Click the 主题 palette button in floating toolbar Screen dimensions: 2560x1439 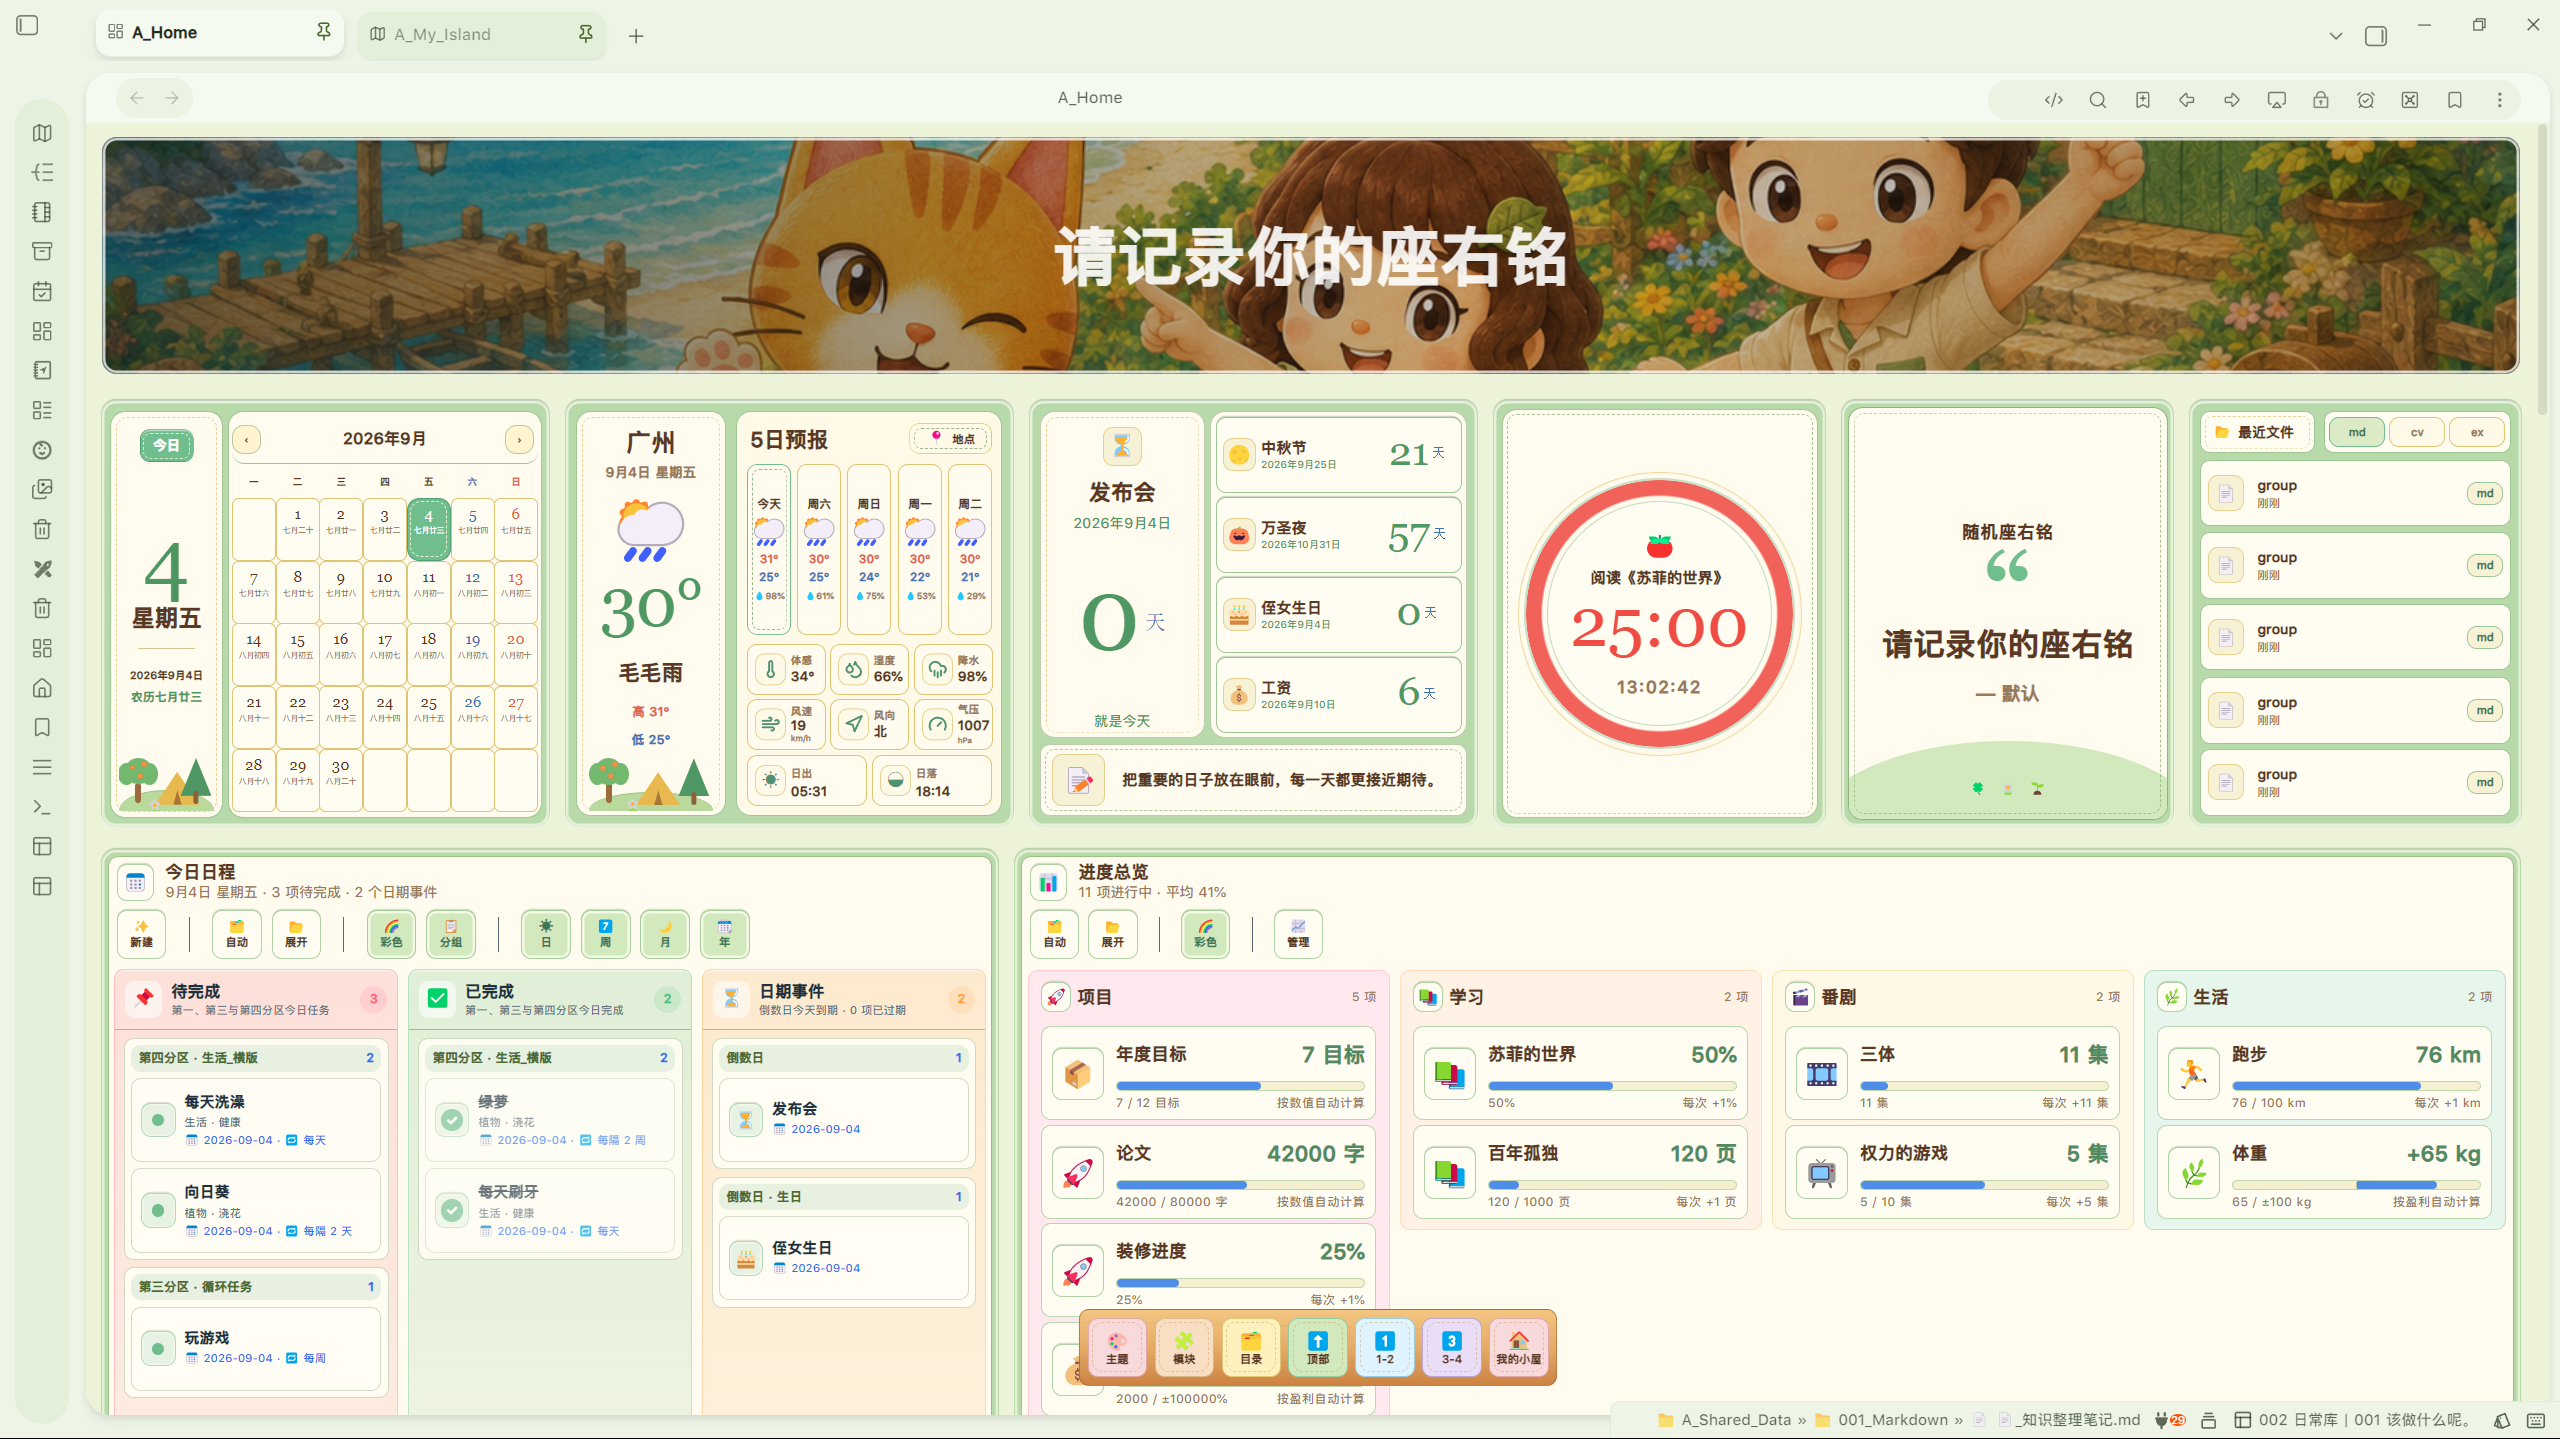1117,1348
